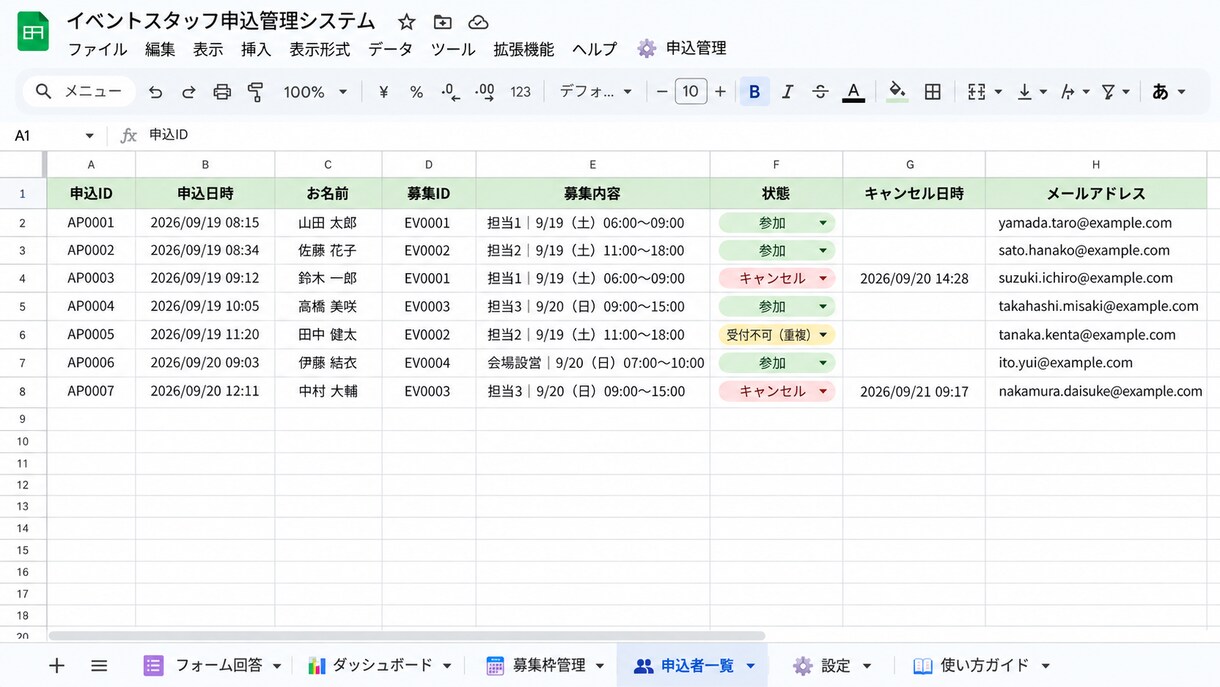Select column E header
This screenshot has width=1220, height=687.
(x=593, y=164)
